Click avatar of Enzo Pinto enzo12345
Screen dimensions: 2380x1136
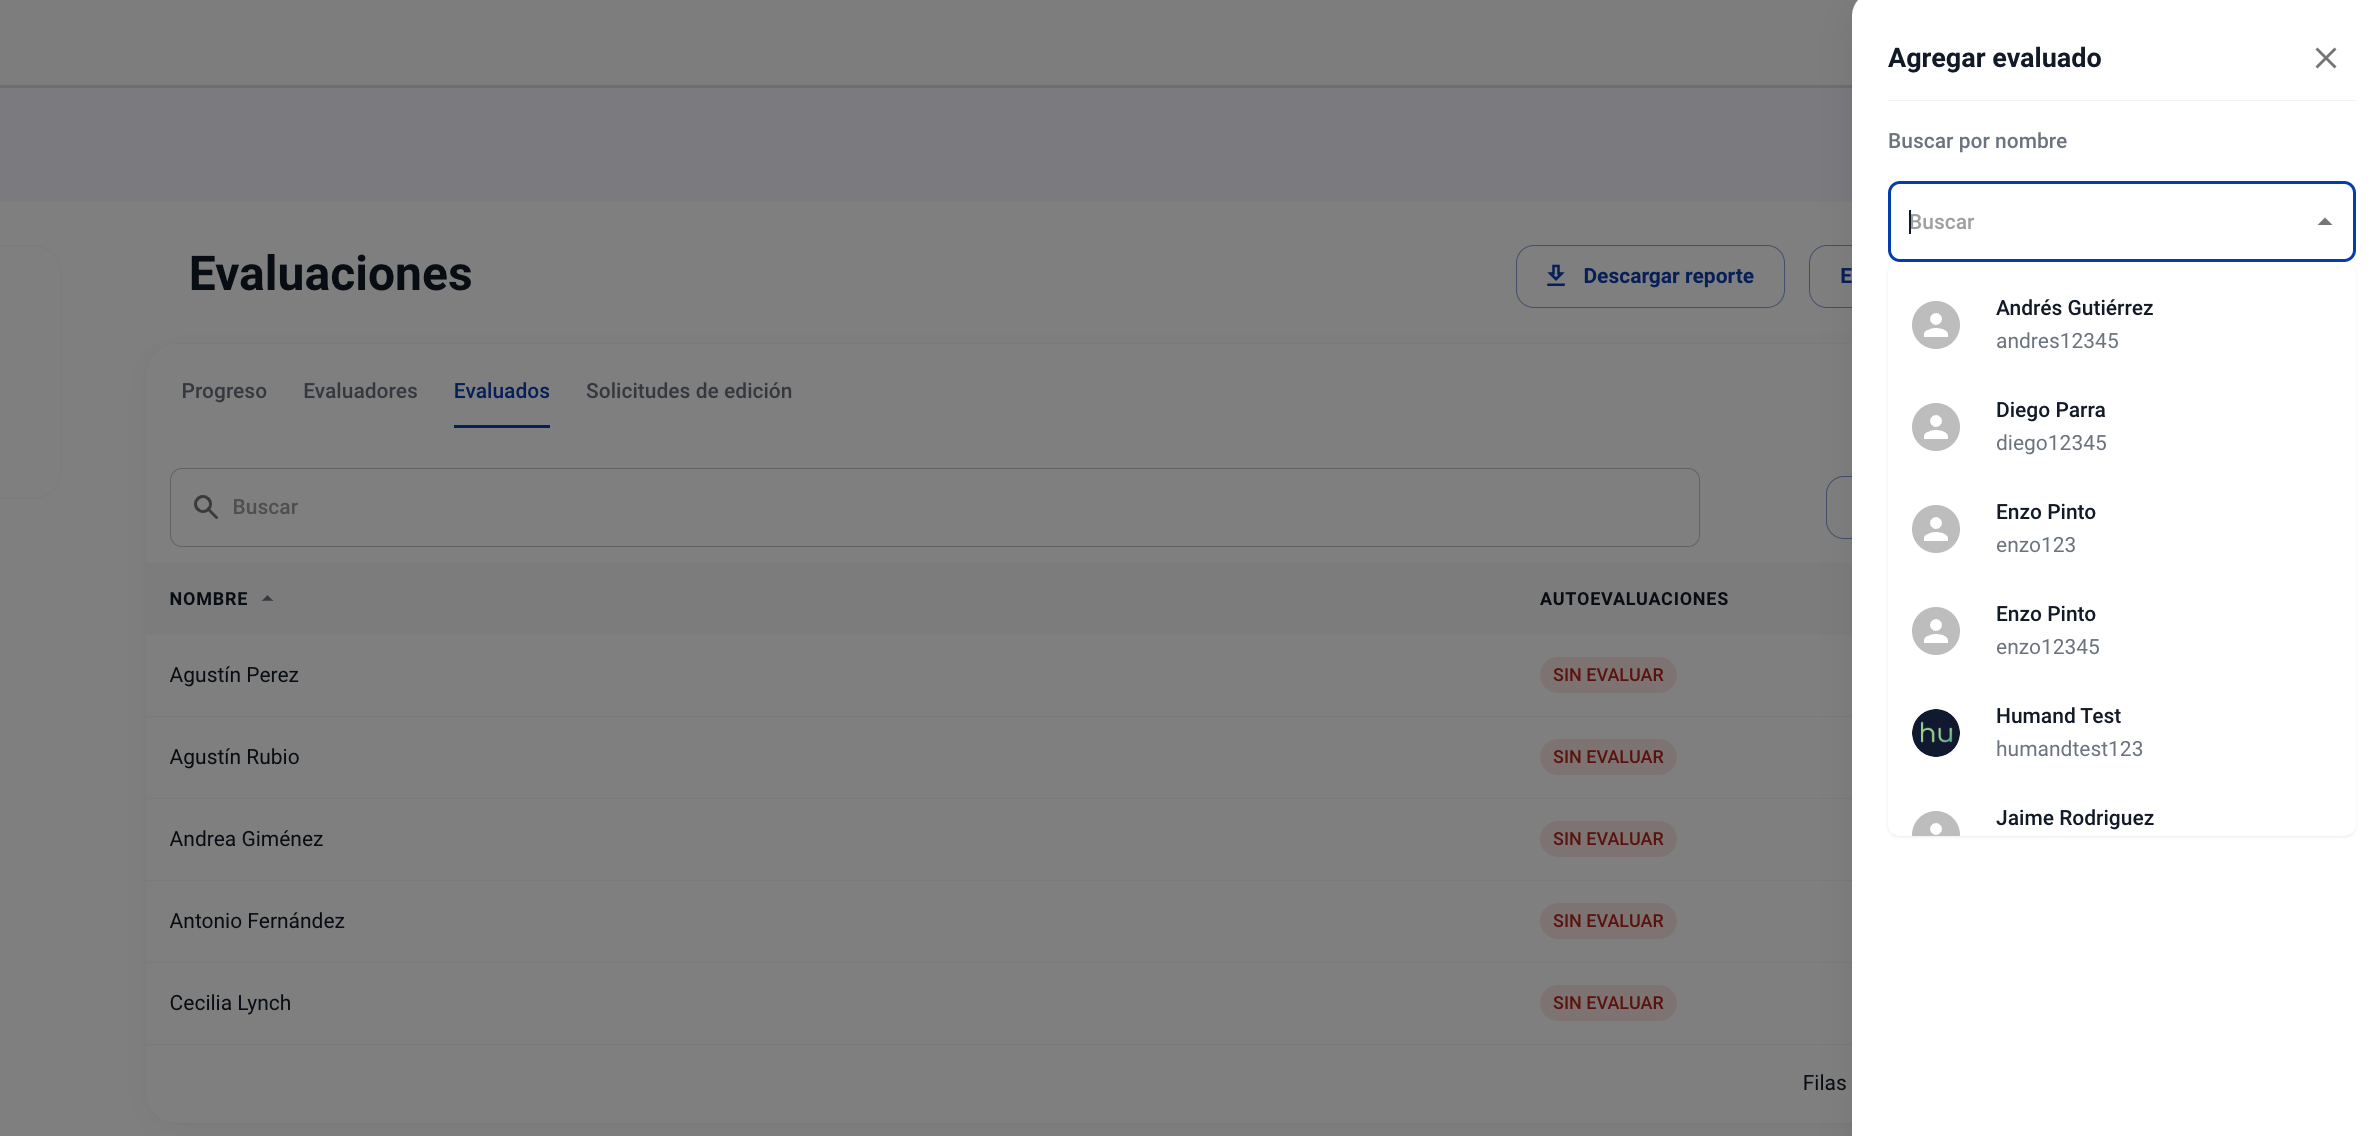coord(1936,631)
